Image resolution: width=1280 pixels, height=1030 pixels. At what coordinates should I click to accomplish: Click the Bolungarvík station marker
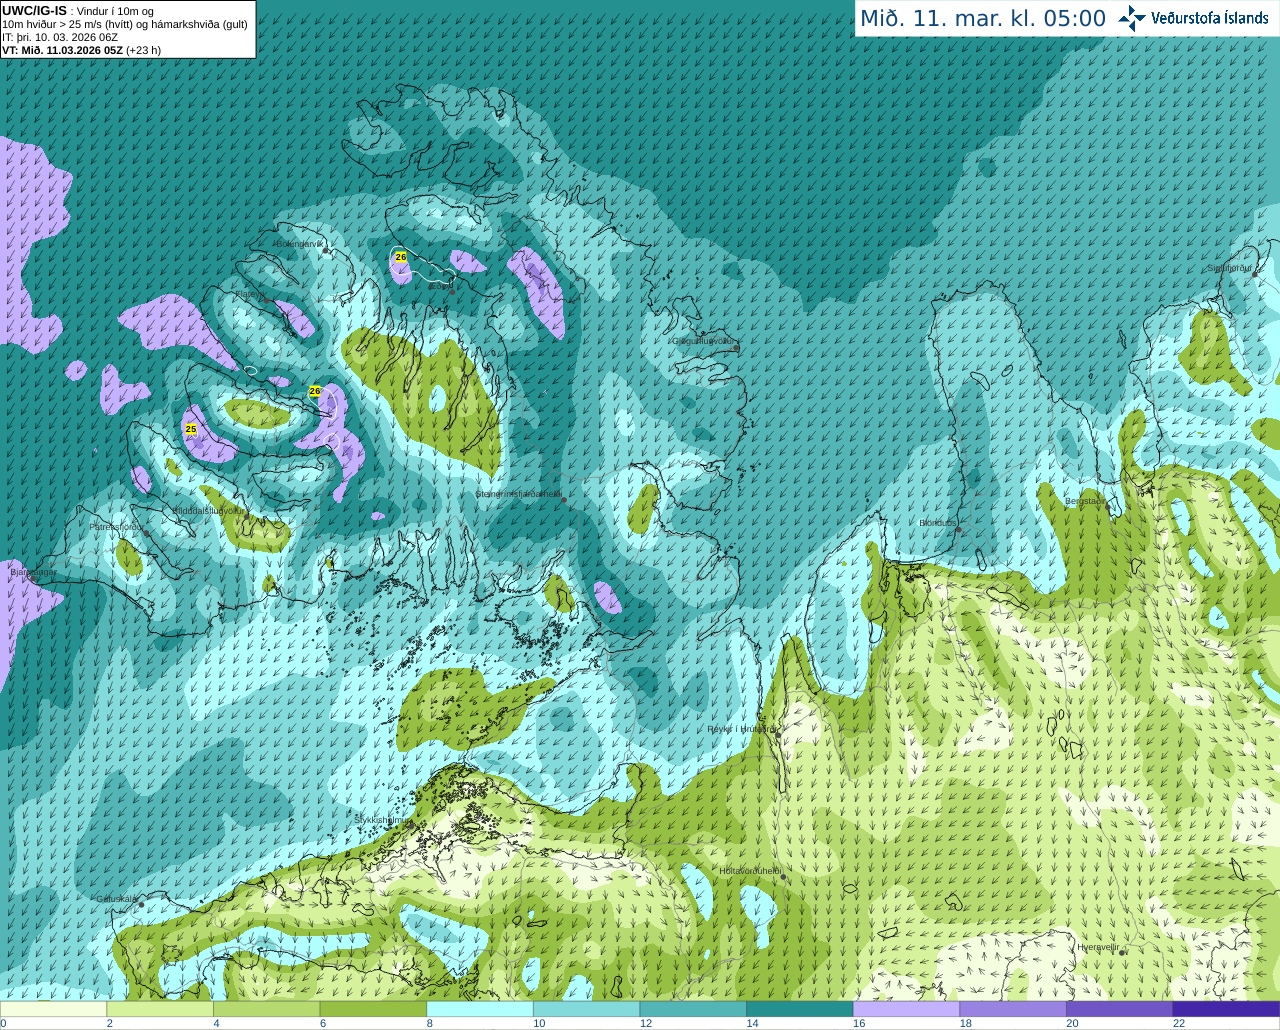[326, 250]
